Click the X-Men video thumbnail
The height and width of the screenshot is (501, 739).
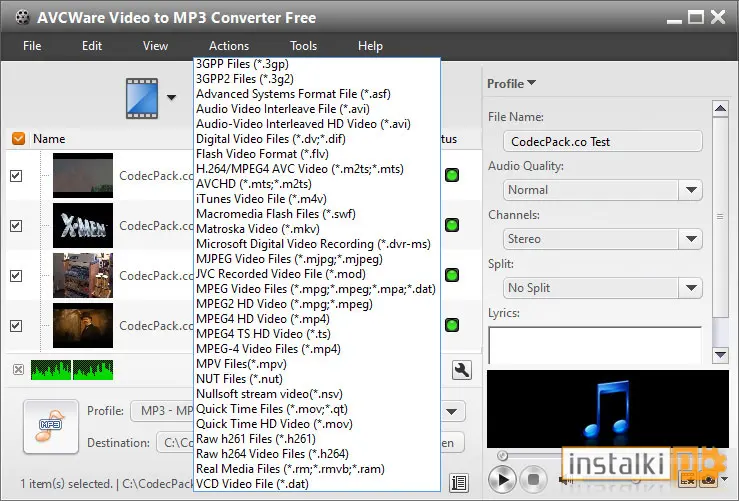pos(83,225)
